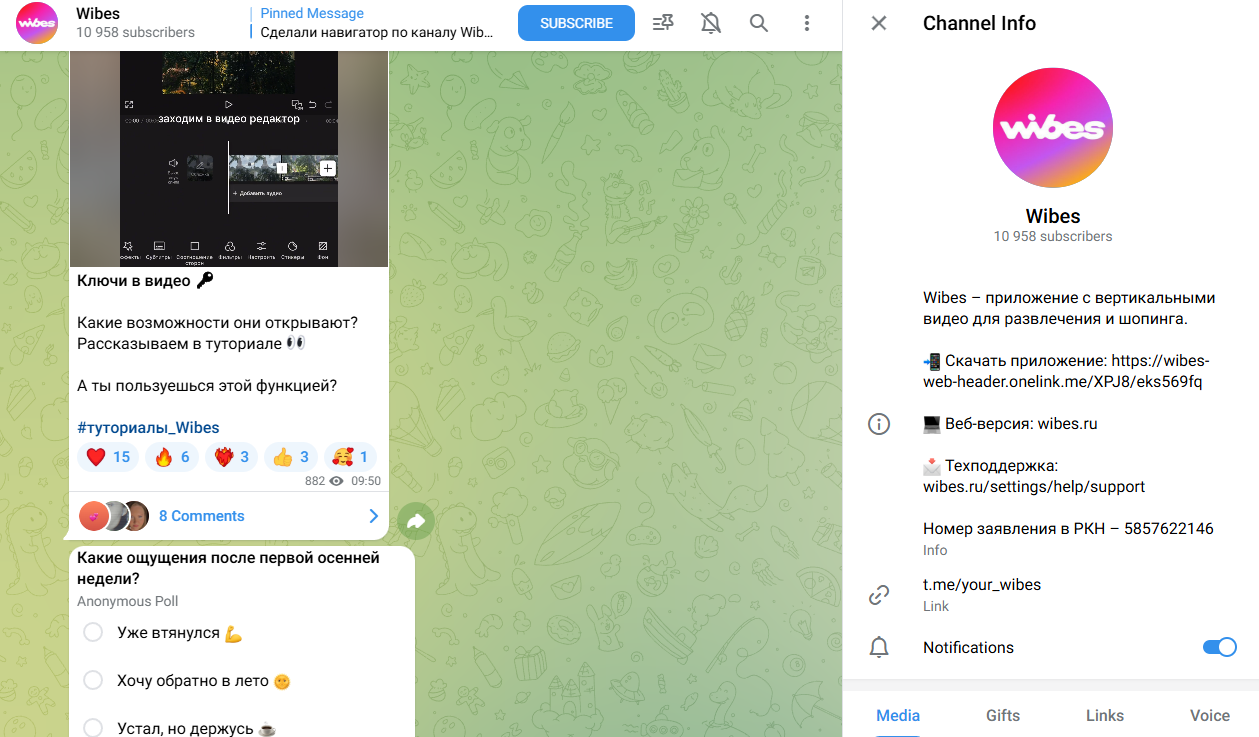The width and height of the screenshot is (1259, 737).
Task: Open the Pinned Message in header
Action: [x=376, y=23]
